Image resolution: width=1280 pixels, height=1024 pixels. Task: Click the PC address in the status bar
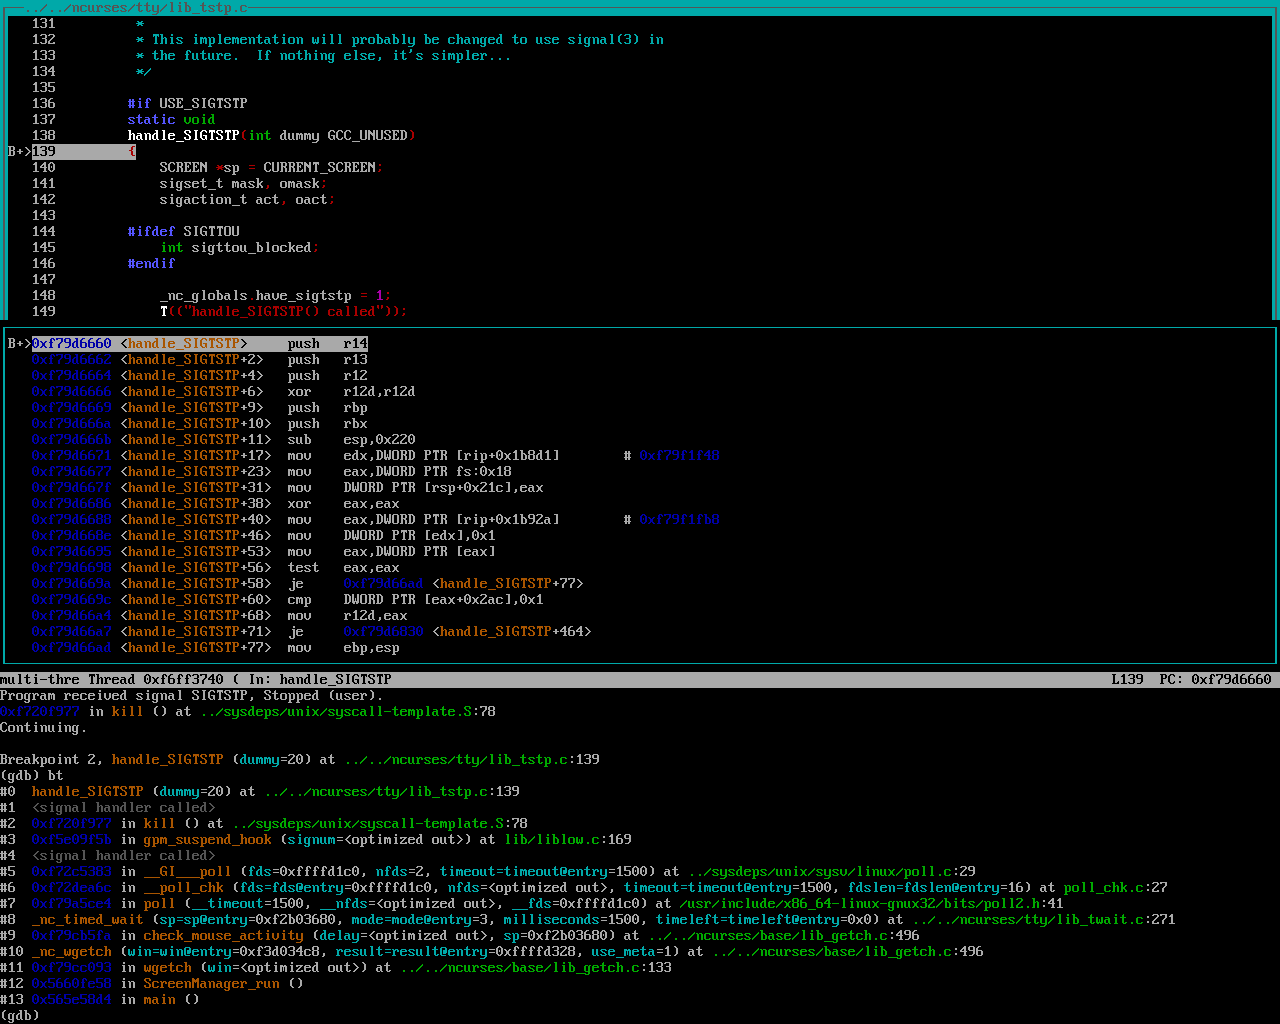click(x=1231, y=679)
